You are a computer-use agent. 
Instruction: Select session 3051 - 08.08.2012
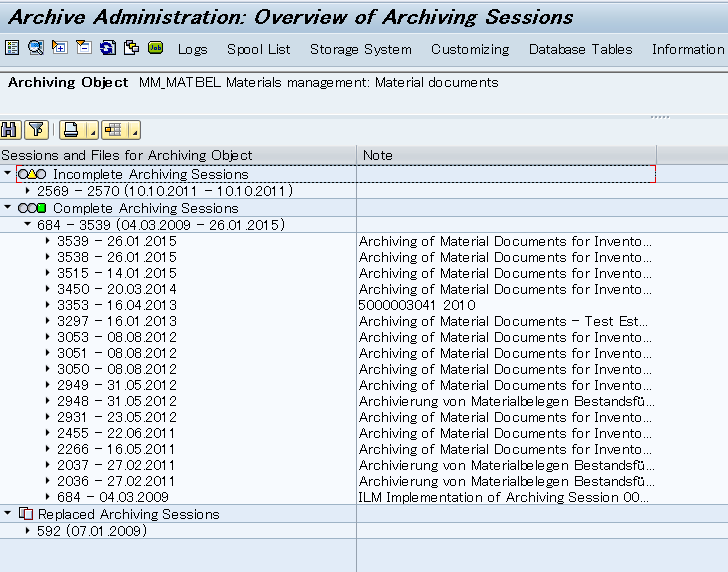coord(117,353)
